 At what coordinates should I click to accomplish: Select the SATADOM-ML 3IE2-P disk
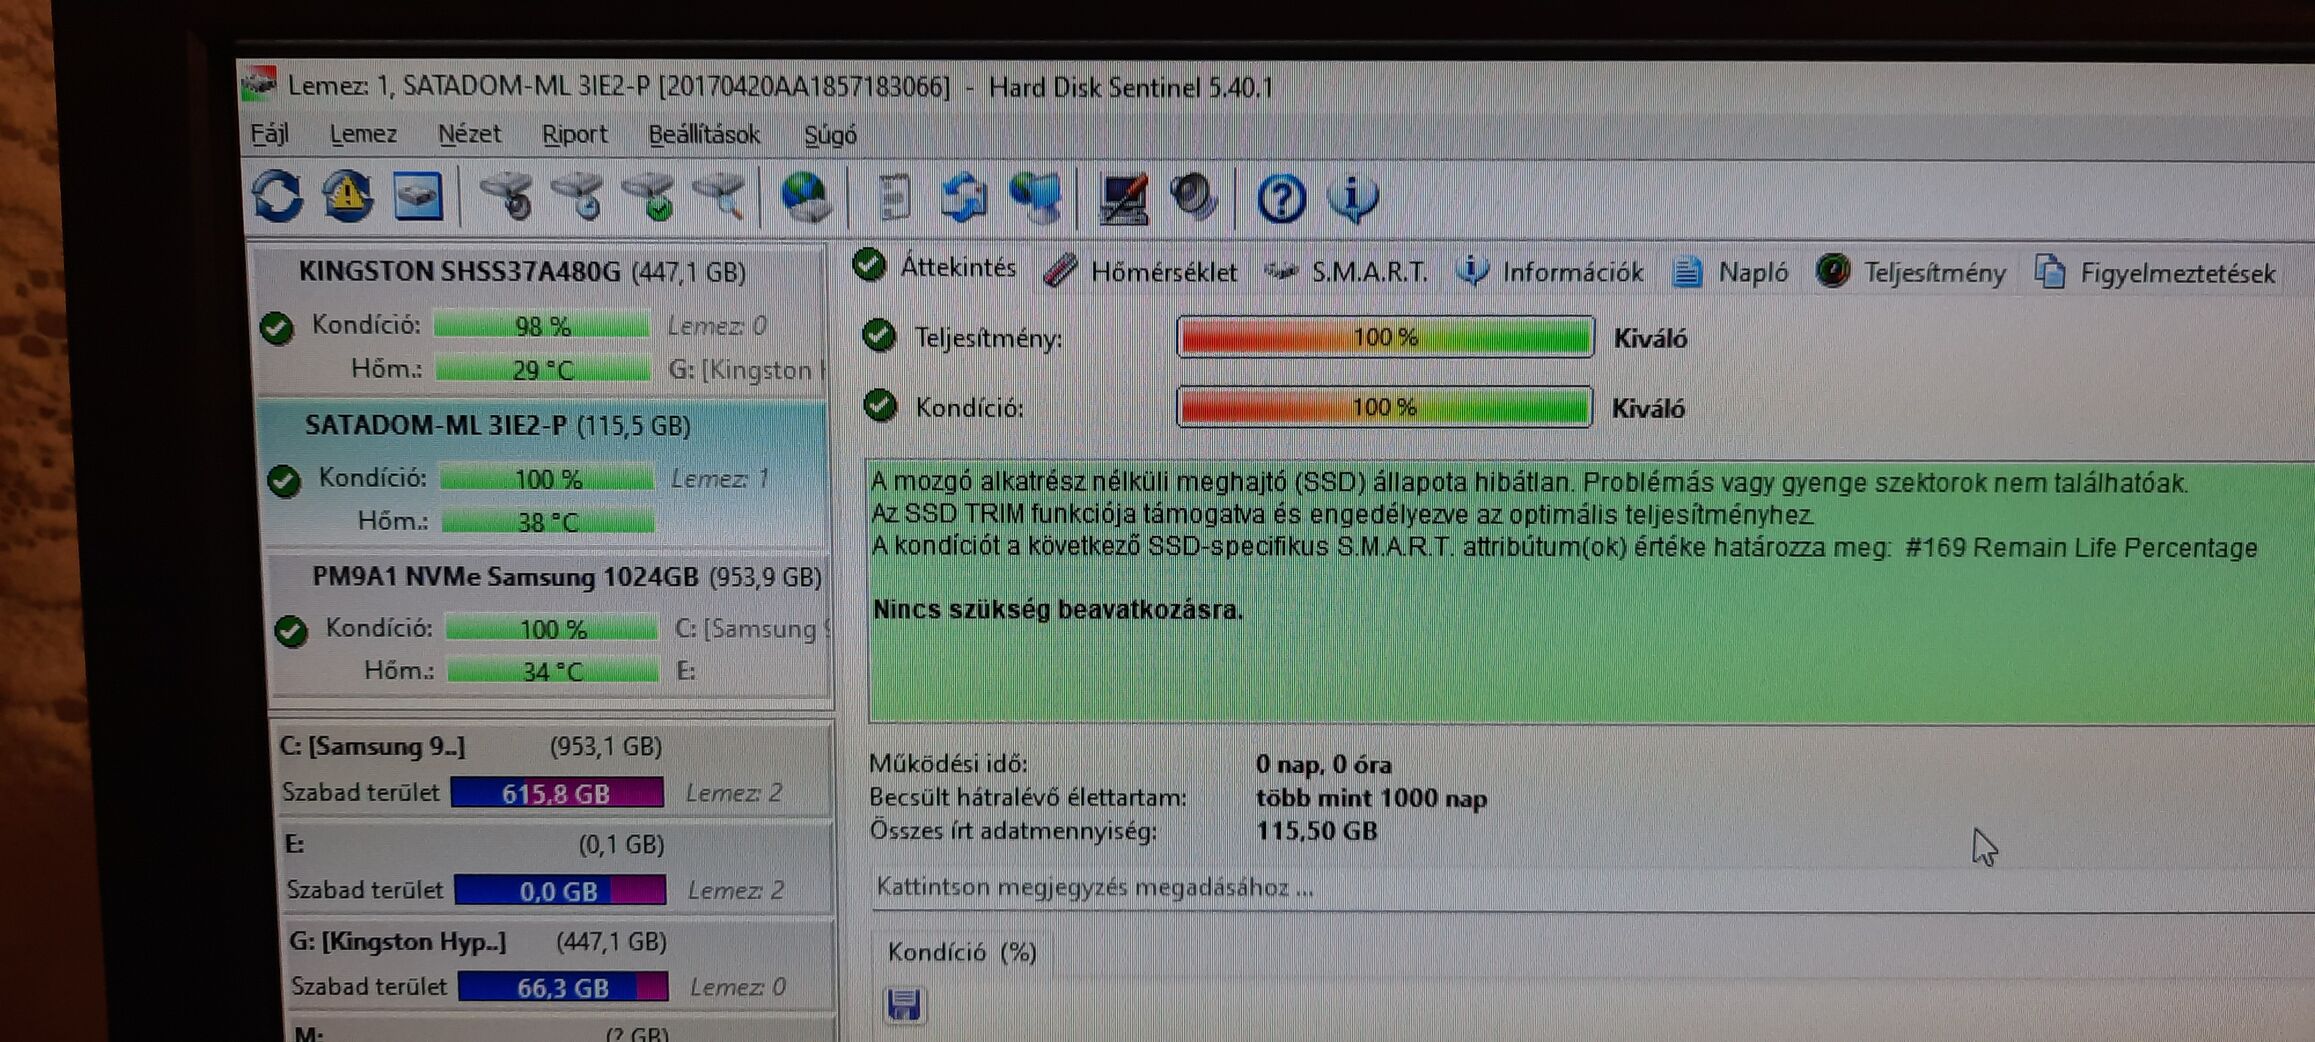[543, 474]
